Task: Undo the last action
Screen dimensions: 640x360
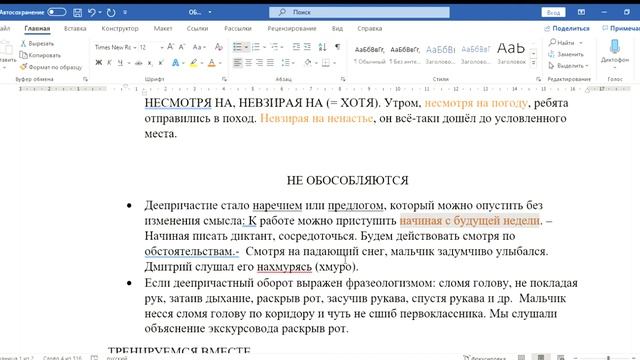Action: coord(92,13)
